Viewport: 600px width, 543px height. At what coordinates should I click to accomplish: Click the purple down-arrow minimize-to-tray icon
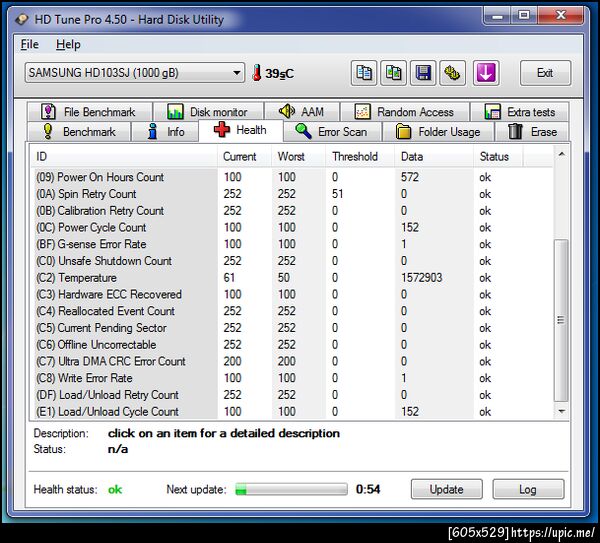[x=486, y=73]
